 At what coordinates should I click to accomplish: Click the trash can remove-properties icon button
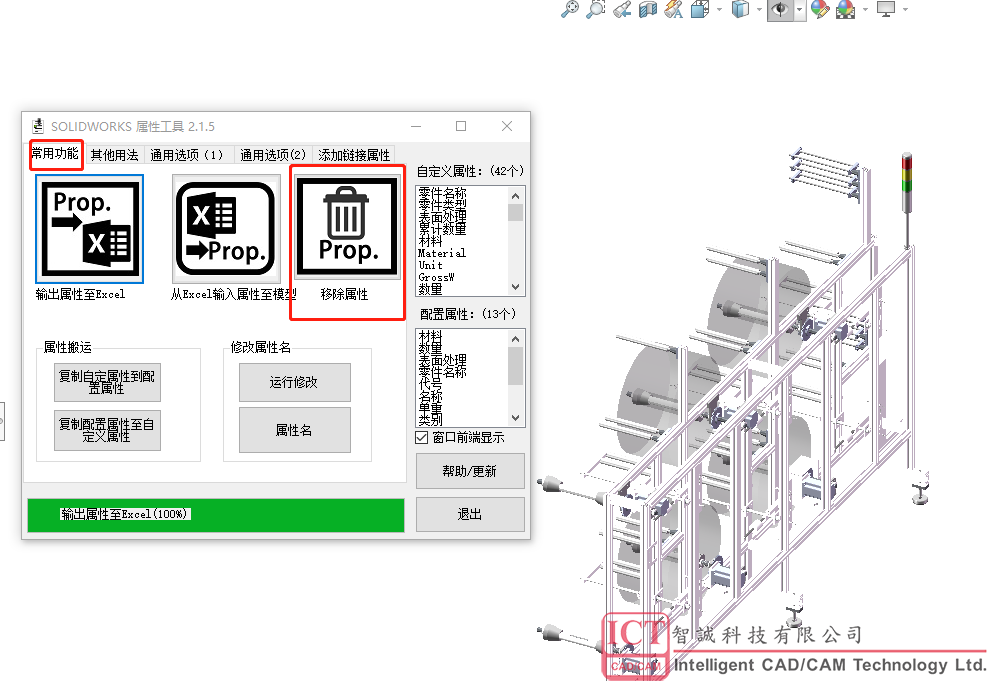[x=347, y=227]
